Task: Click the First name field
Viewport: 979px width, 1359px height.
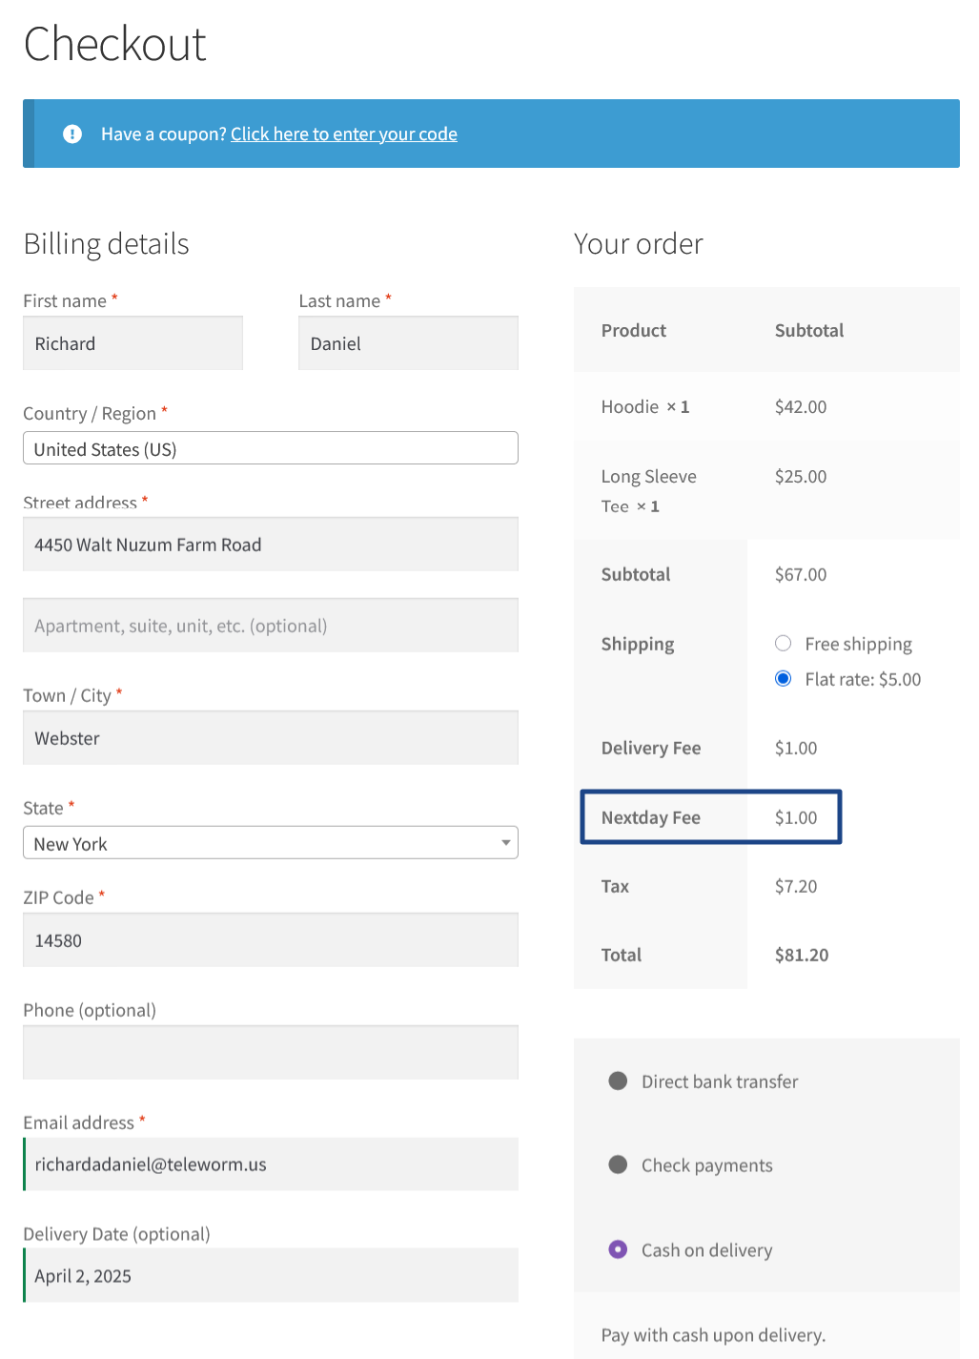Action: click(132, 344)
